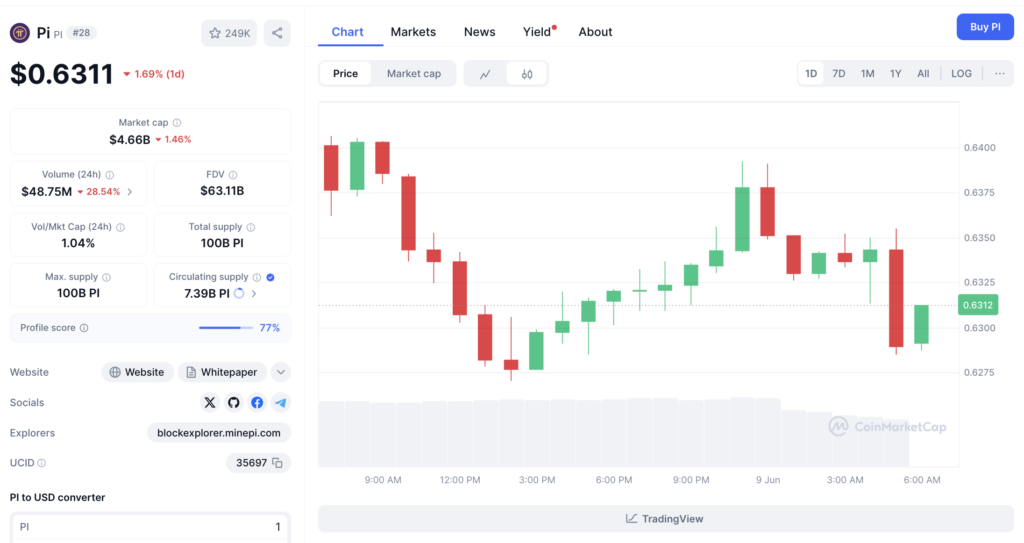Click the 0.6312 current price label
This screenshot has width=1024, height=543.
978,305
